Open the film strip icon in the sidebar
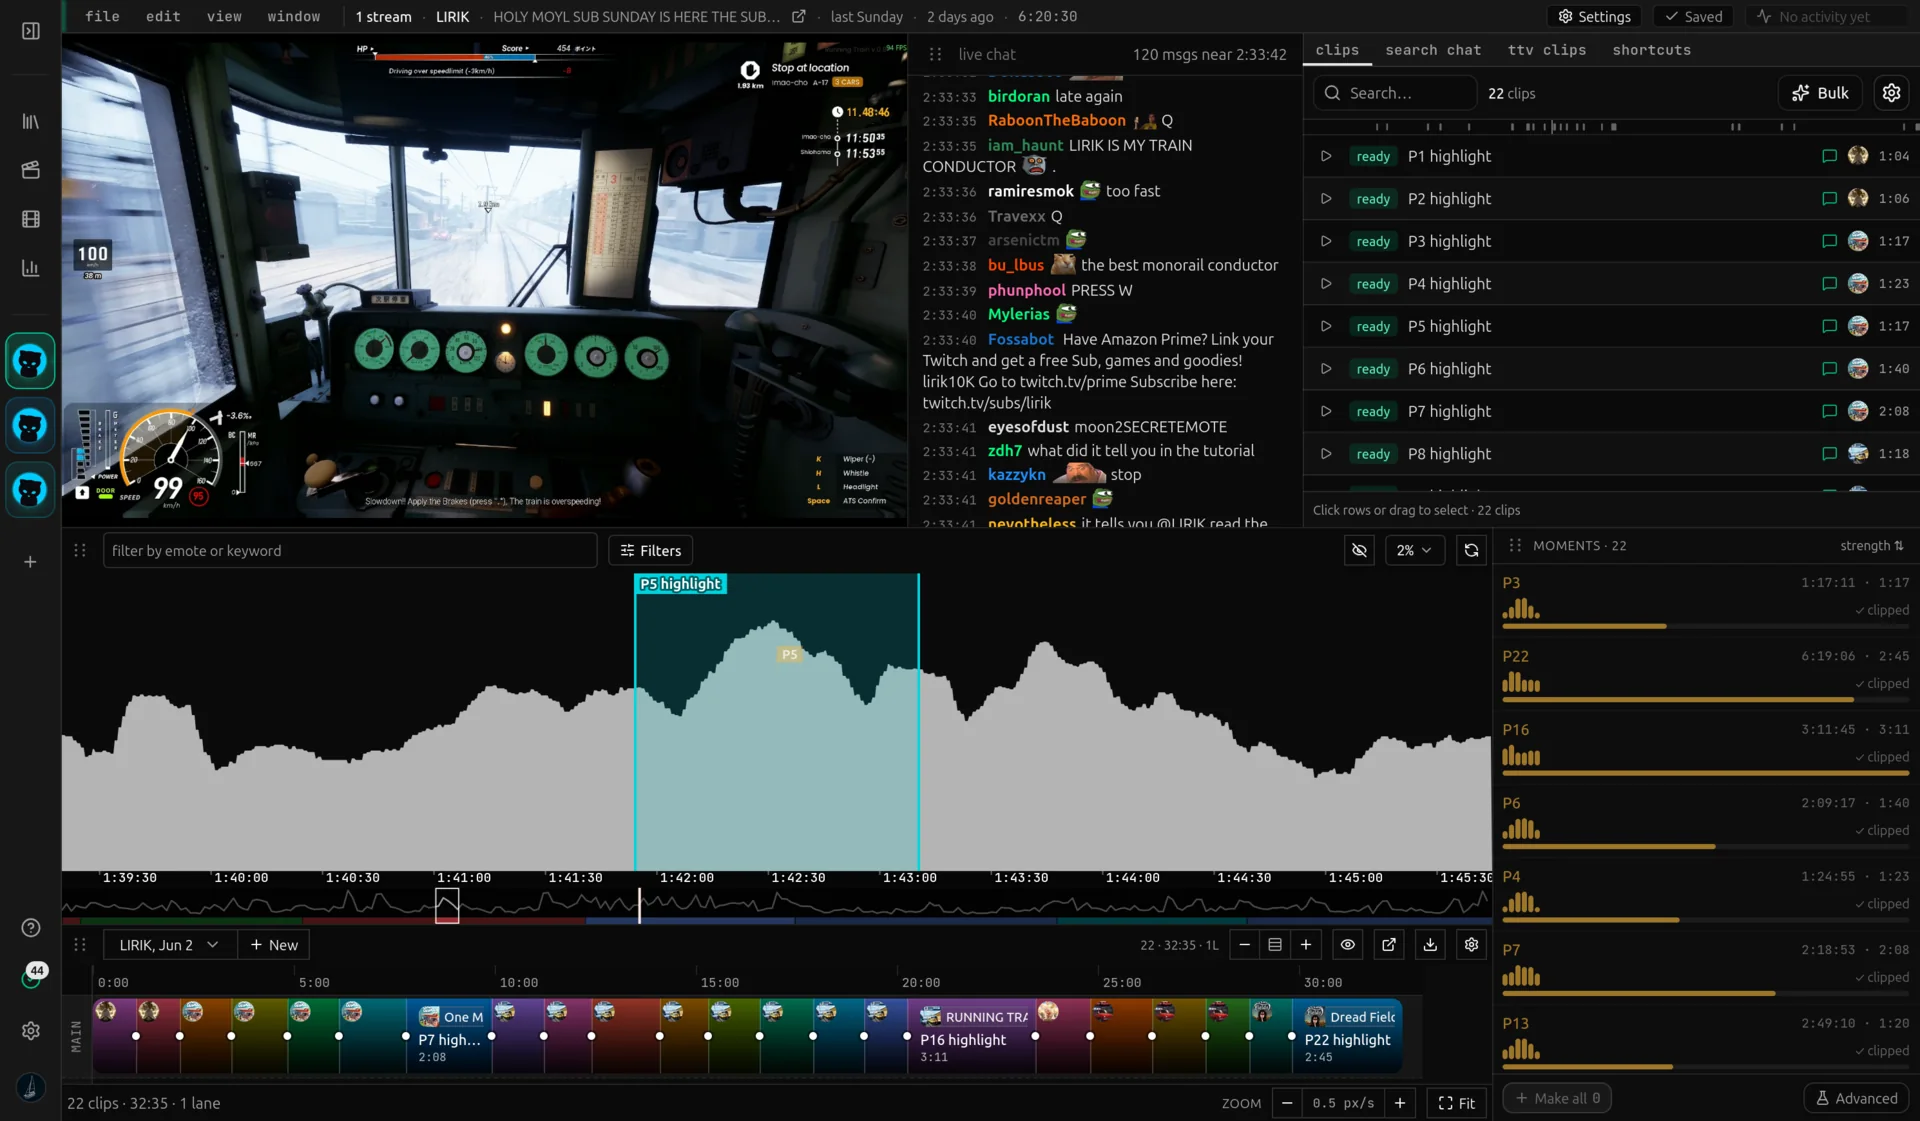Screen dimensions: 1920x1121 [x=30, y=219]
